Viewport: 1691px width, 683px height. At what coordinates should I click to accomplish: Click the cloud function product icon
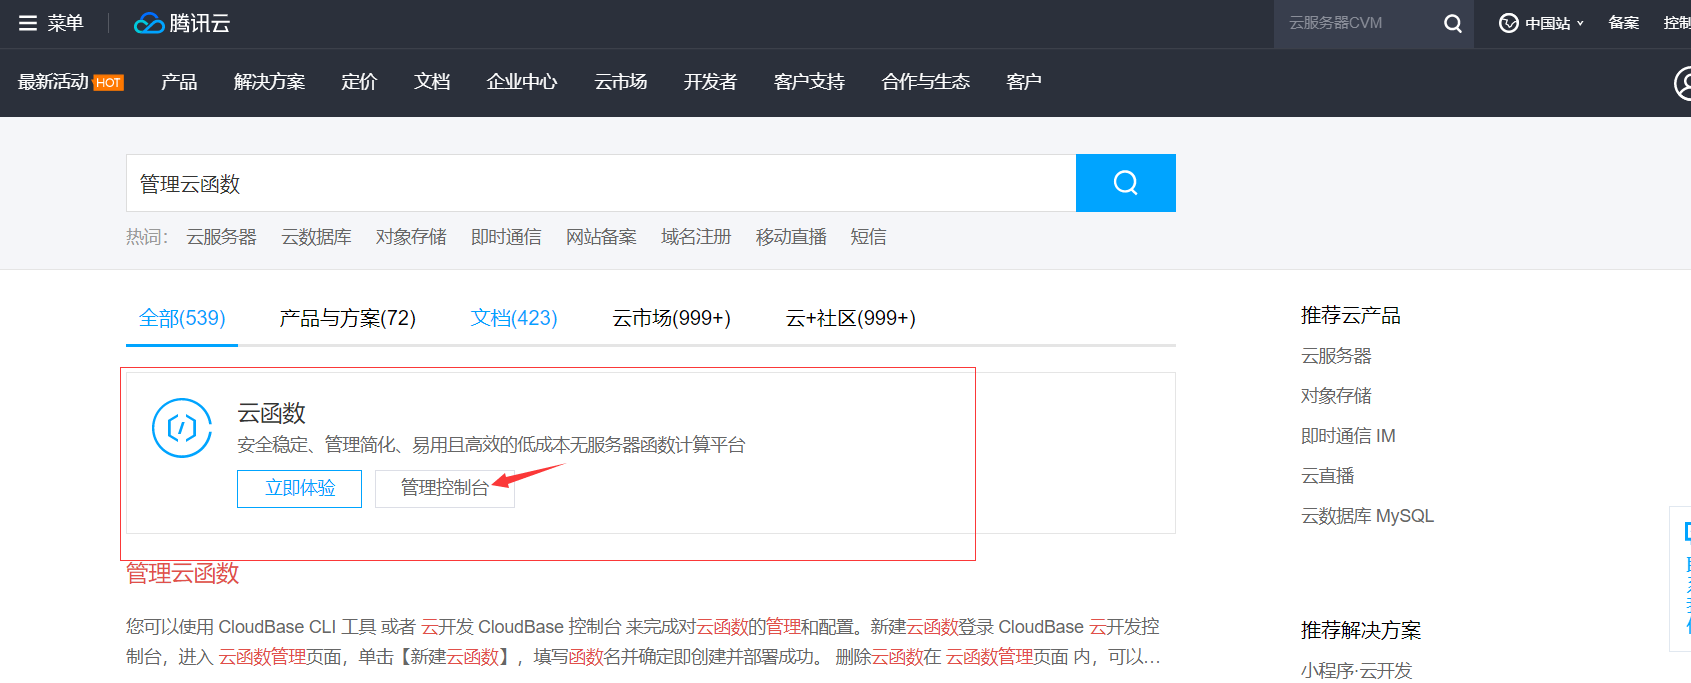(182, 428)
